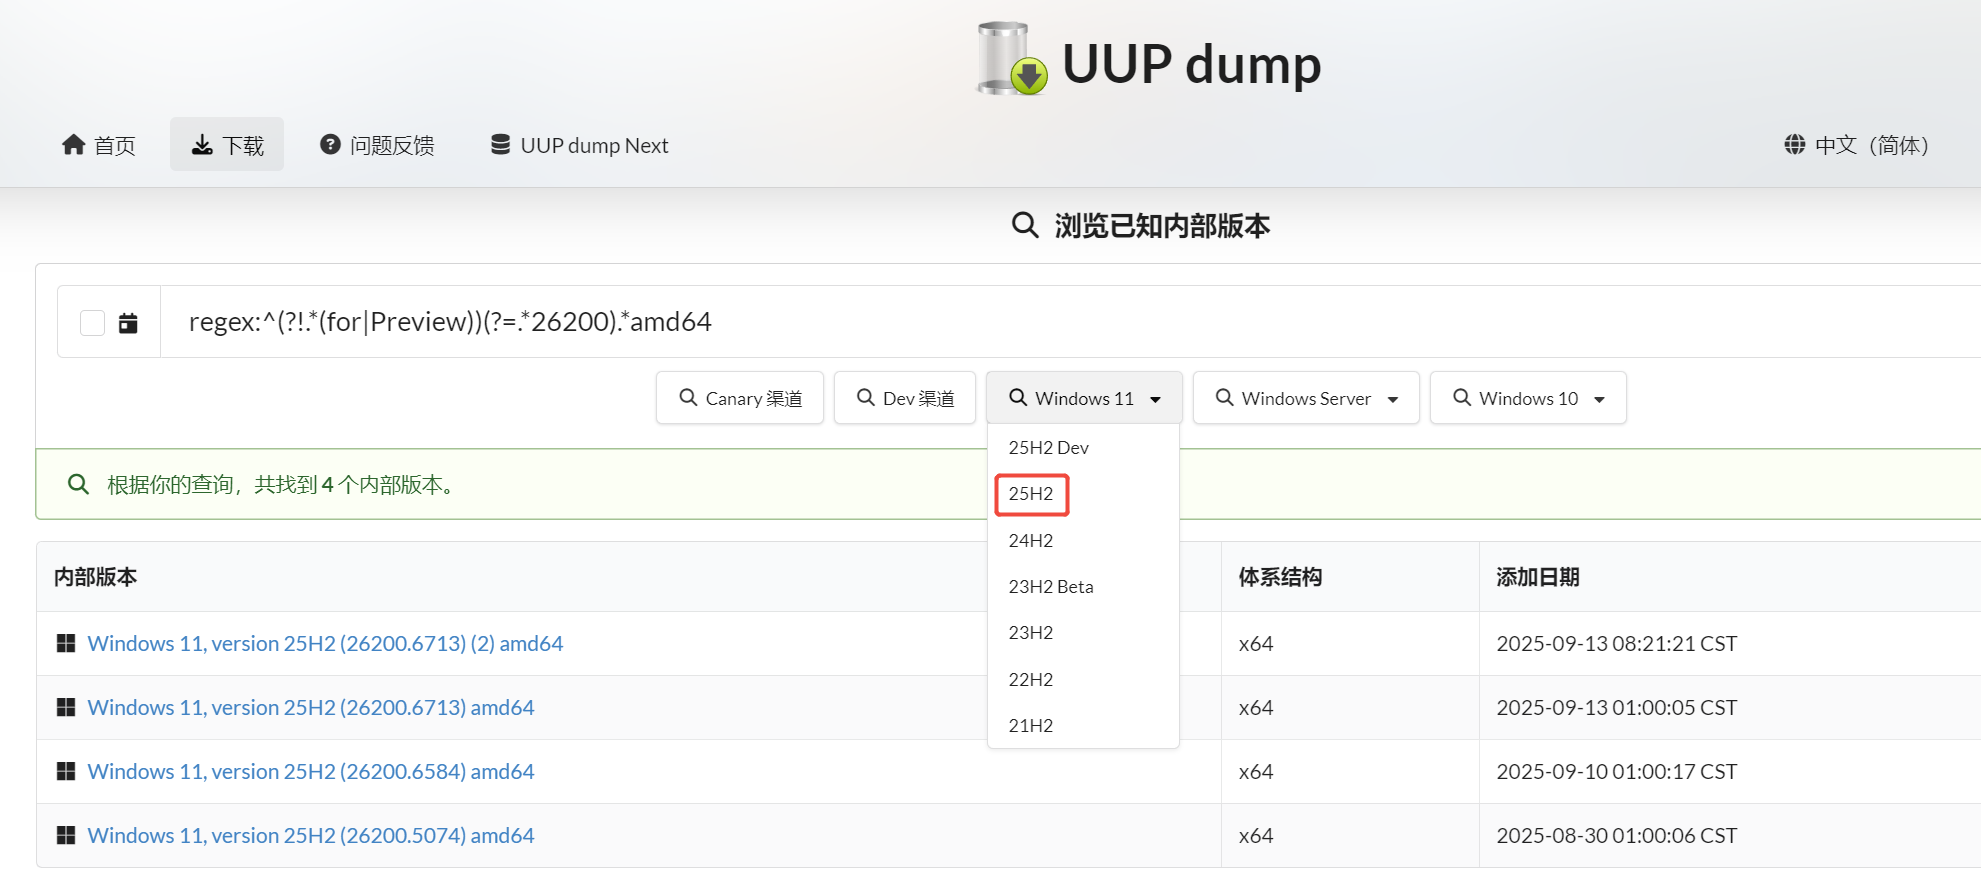Select 25H2 Dev from the dropdown menu
The image size is (1981, 885).
pyautogui.click(x=1083, y=447)
